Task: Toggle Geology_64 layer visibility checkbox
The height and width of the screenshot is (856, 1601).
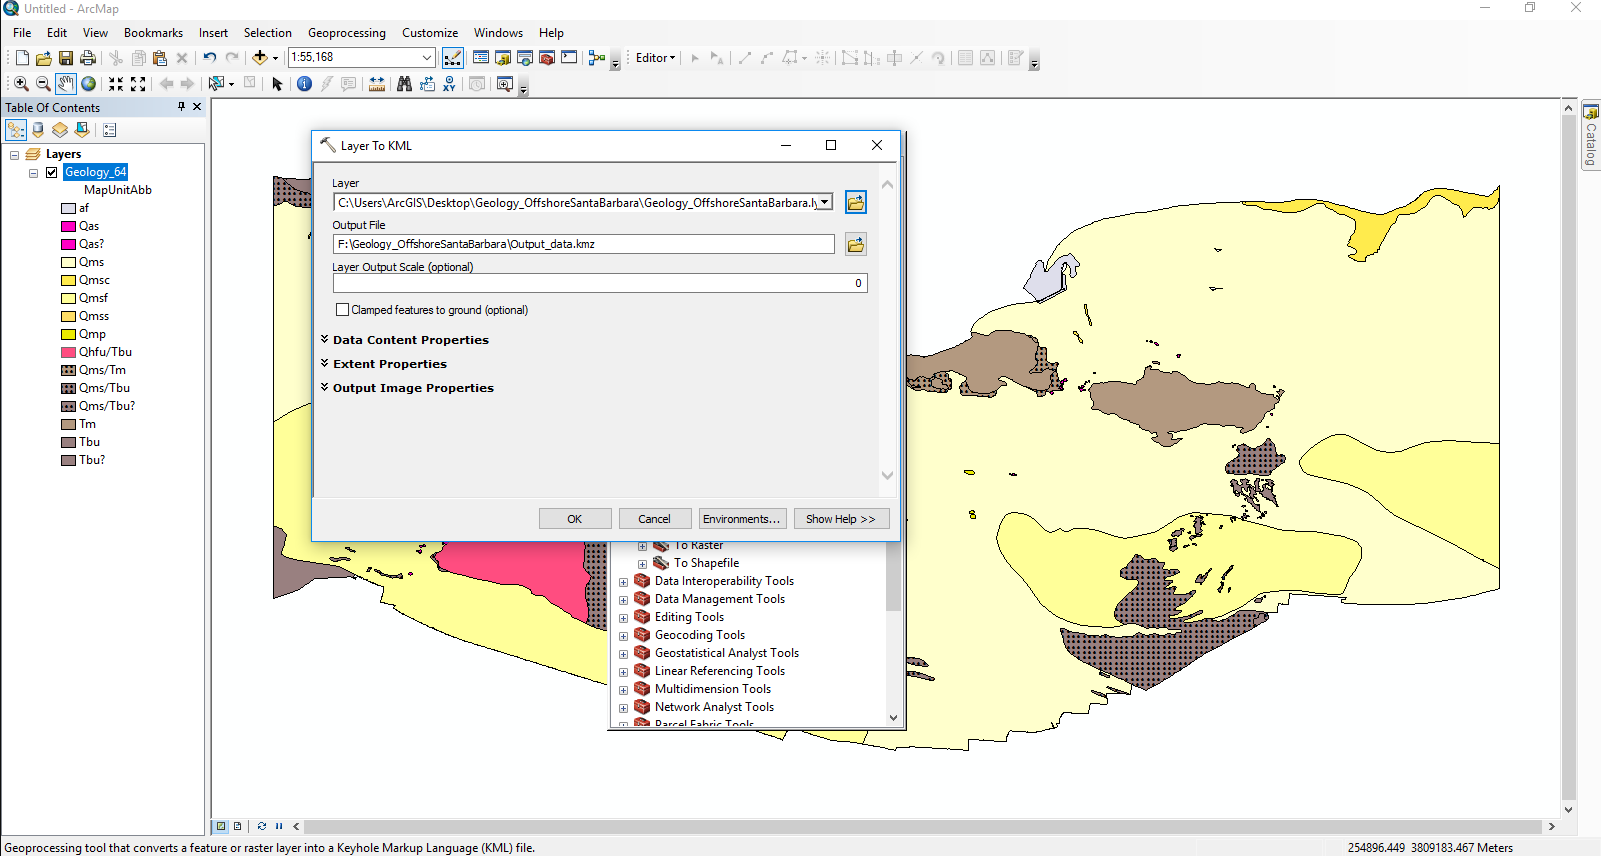Action: 52,172
